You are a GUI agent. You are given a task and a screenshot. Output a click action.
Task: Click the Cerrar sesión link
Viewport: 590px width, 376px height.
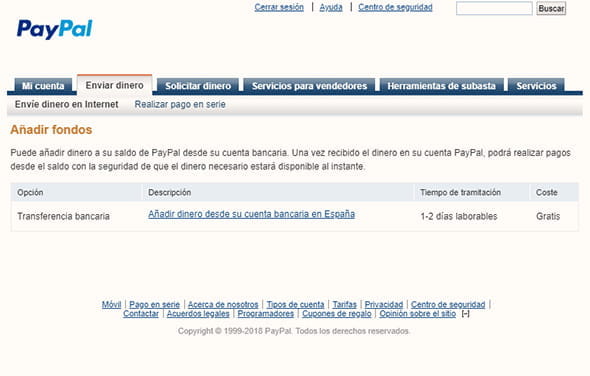point(279,7)
